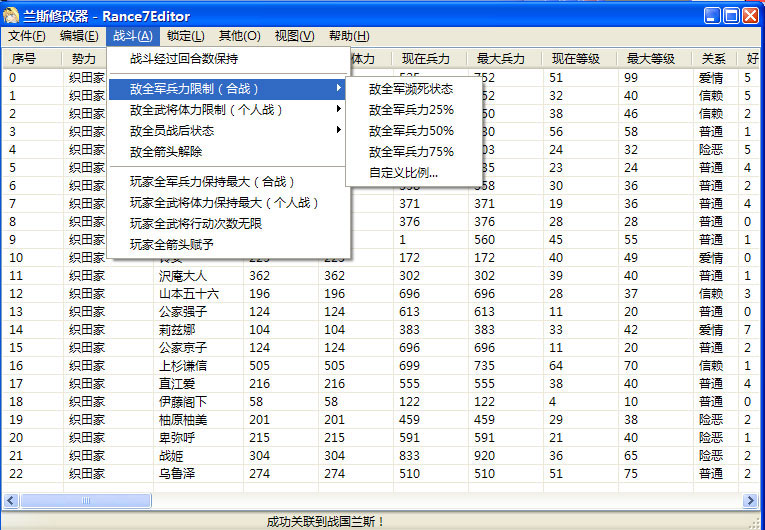Toggle 玩家全军兵力保持最大（合战）

tap(212, 182)
